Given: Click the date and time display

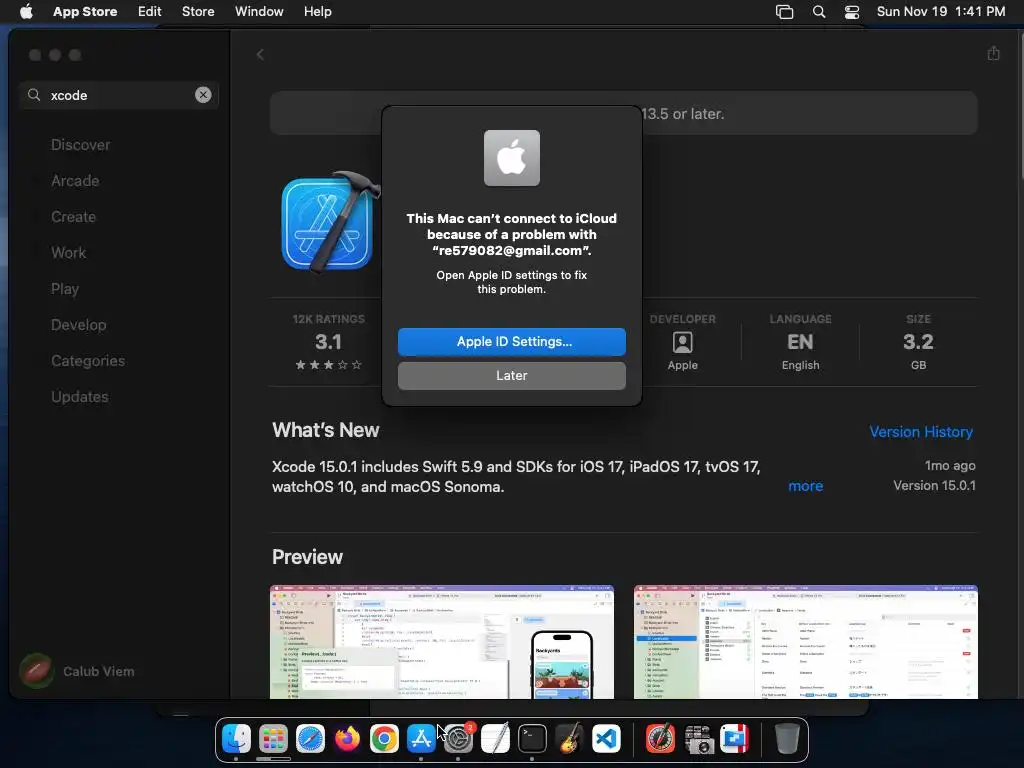Looking at the screenshot, I should coord(940,11).
